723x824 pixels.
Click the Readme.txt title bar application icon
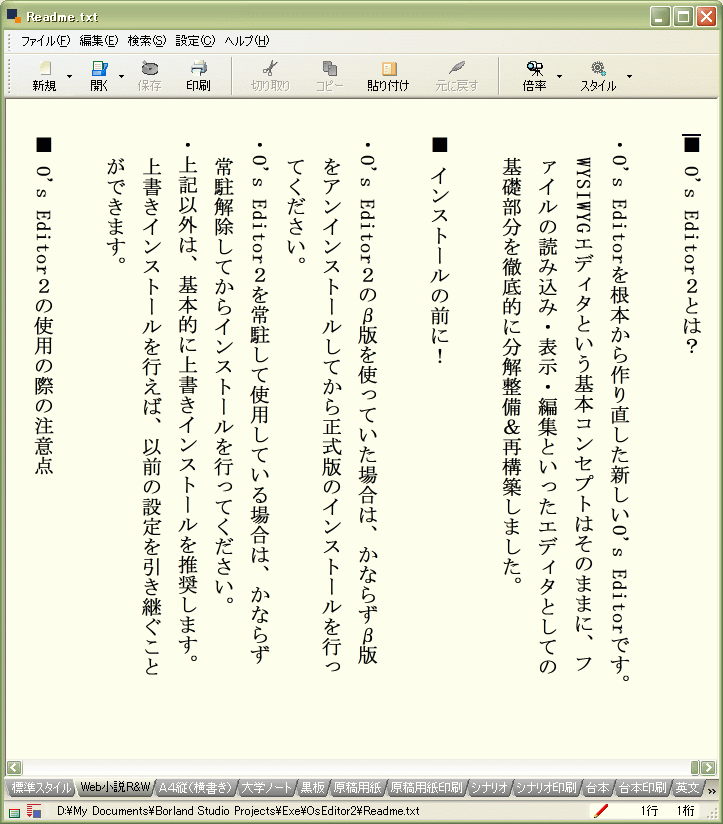[14, 16]
